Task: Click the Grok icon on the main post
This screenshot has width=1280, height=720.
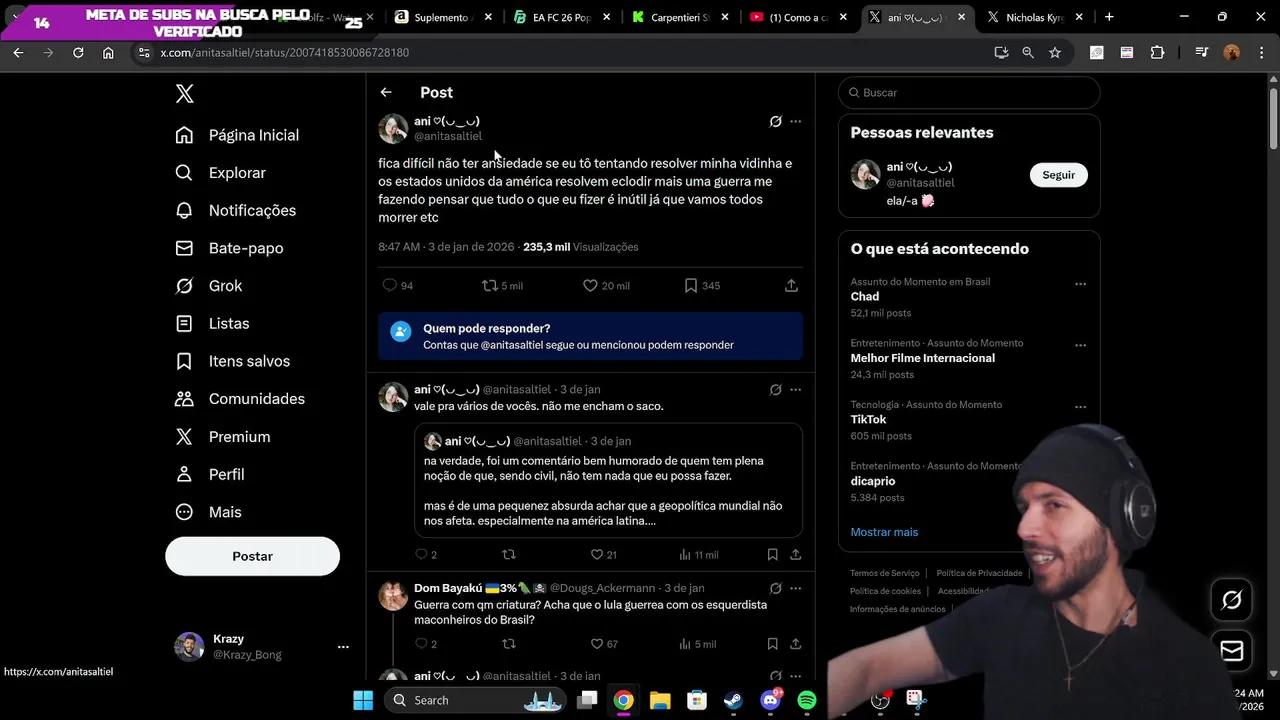Action: click(775, 122)
